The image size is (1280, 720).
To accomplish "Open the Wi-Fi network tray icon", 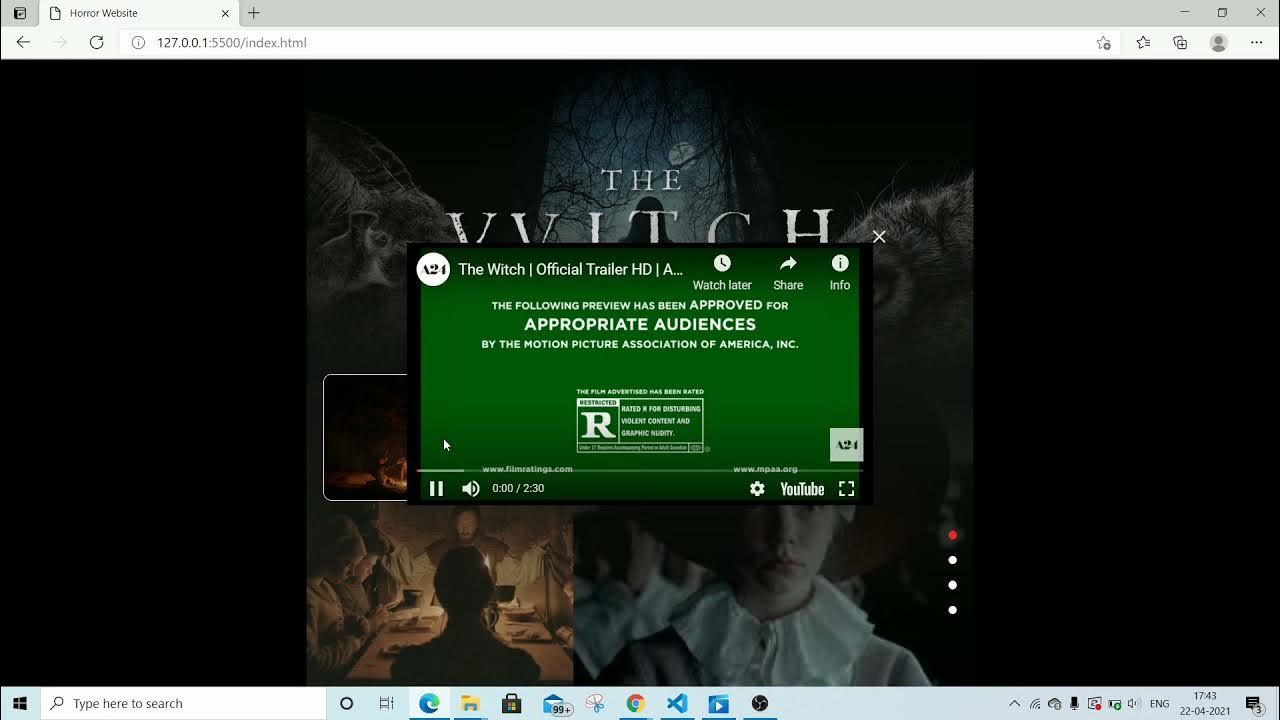I will [1035, 703].
